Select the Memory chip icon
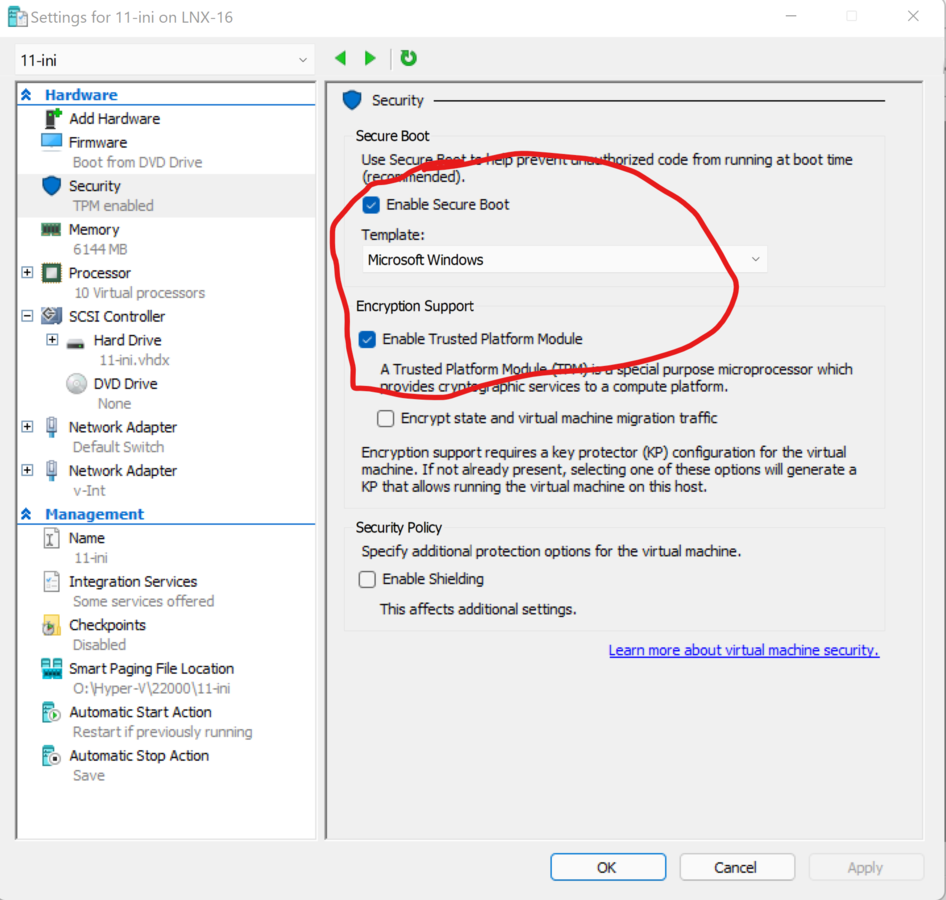The height and width of the screenshot is (900, 946). (x=51, y=229)
